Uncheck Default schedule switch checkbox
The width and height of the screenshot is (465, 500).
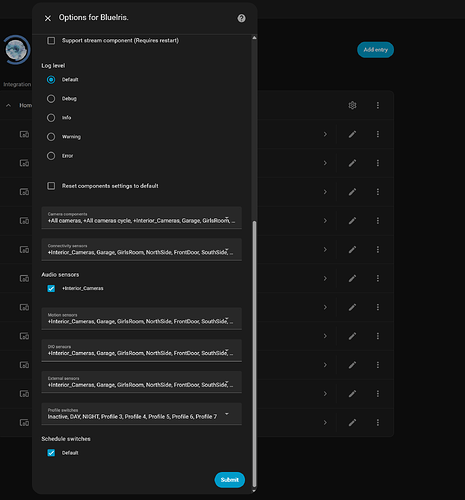tap(51, 453)
